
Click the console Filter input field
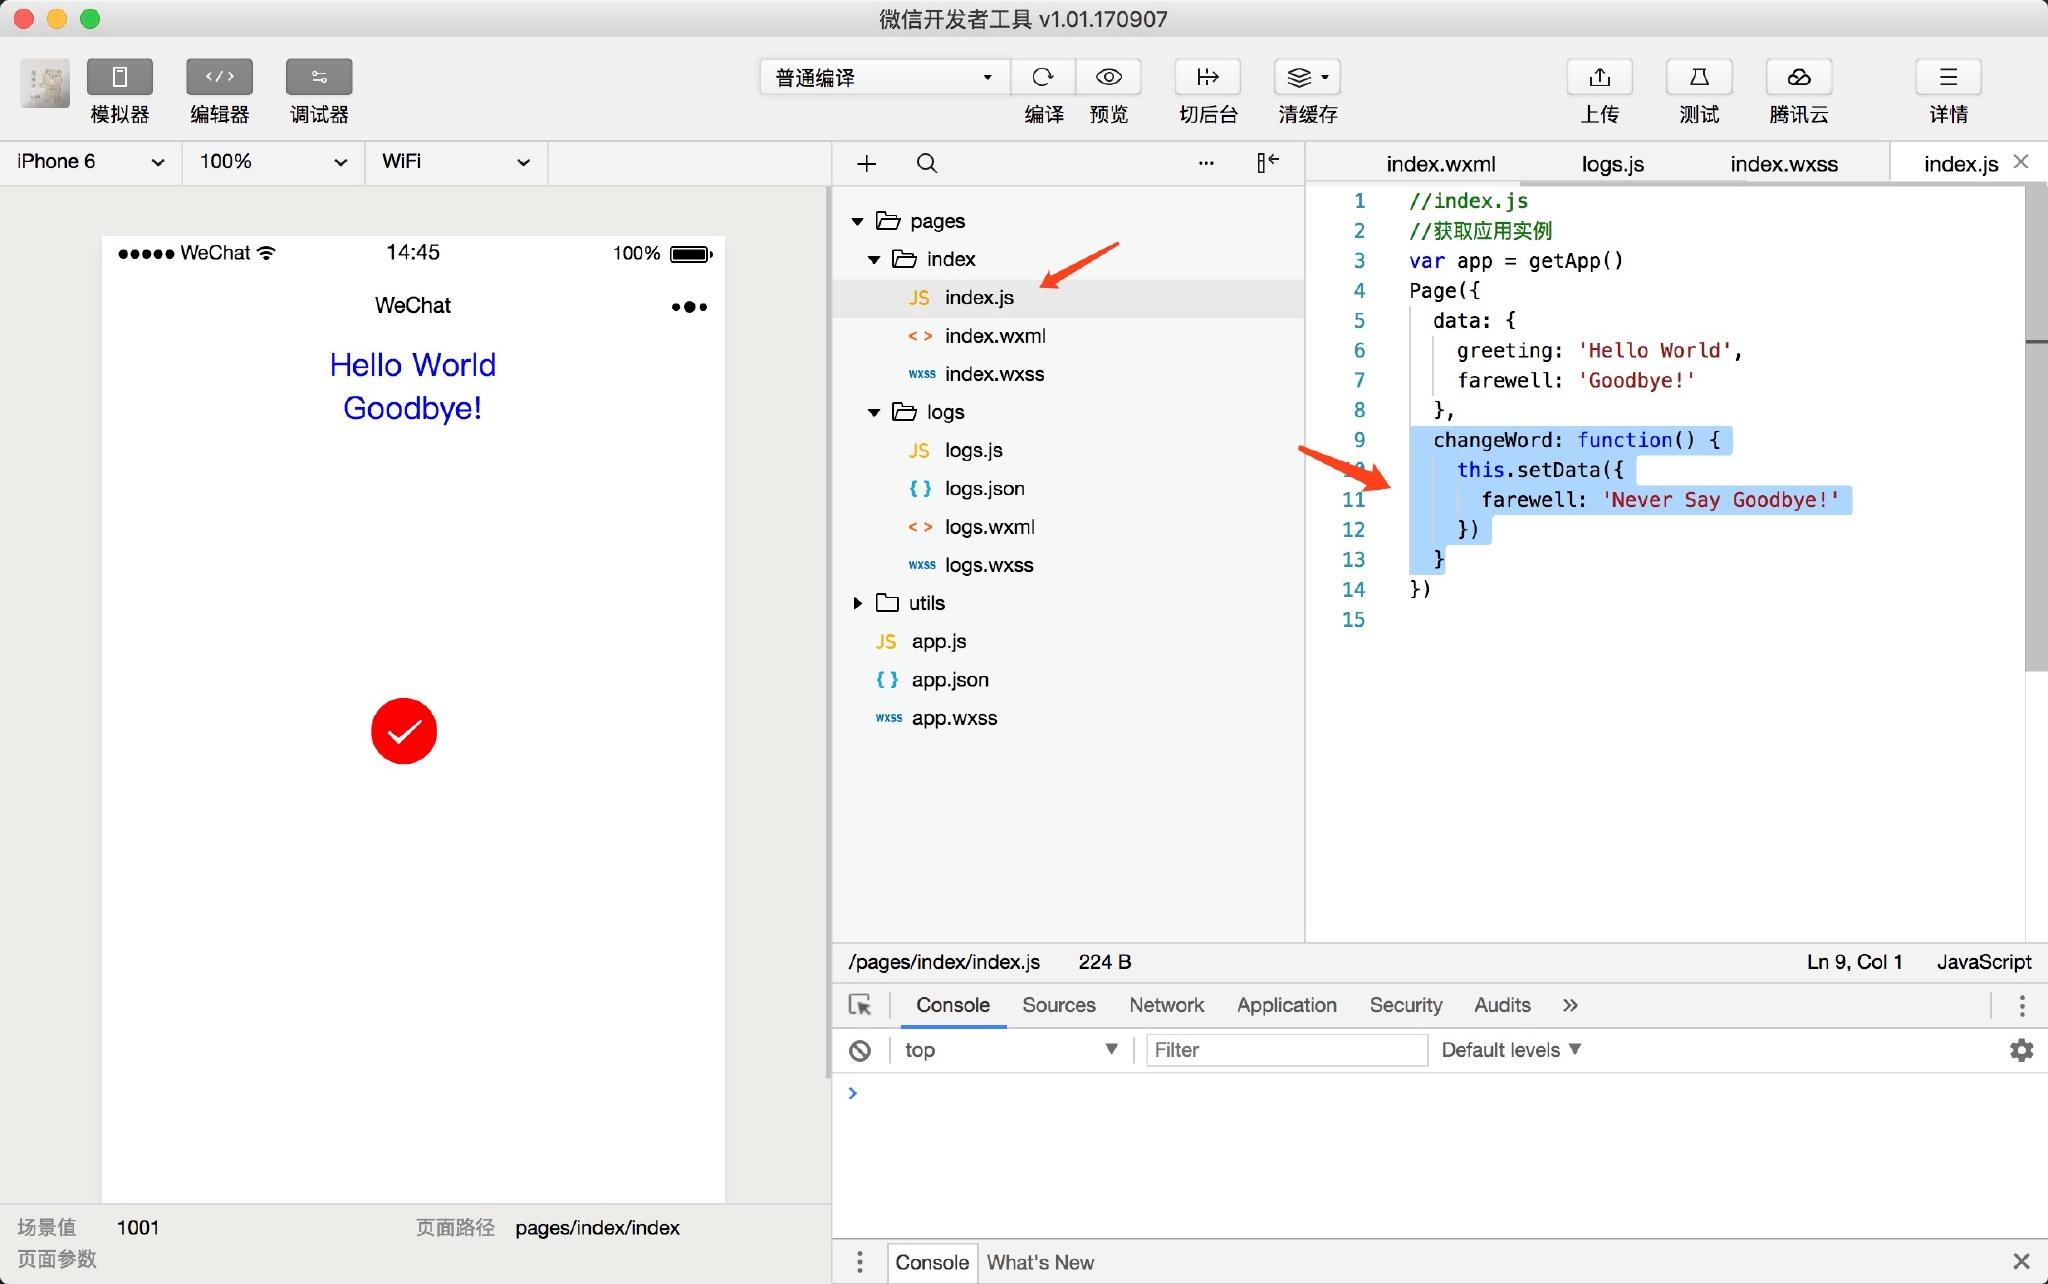(1286, 1050)
